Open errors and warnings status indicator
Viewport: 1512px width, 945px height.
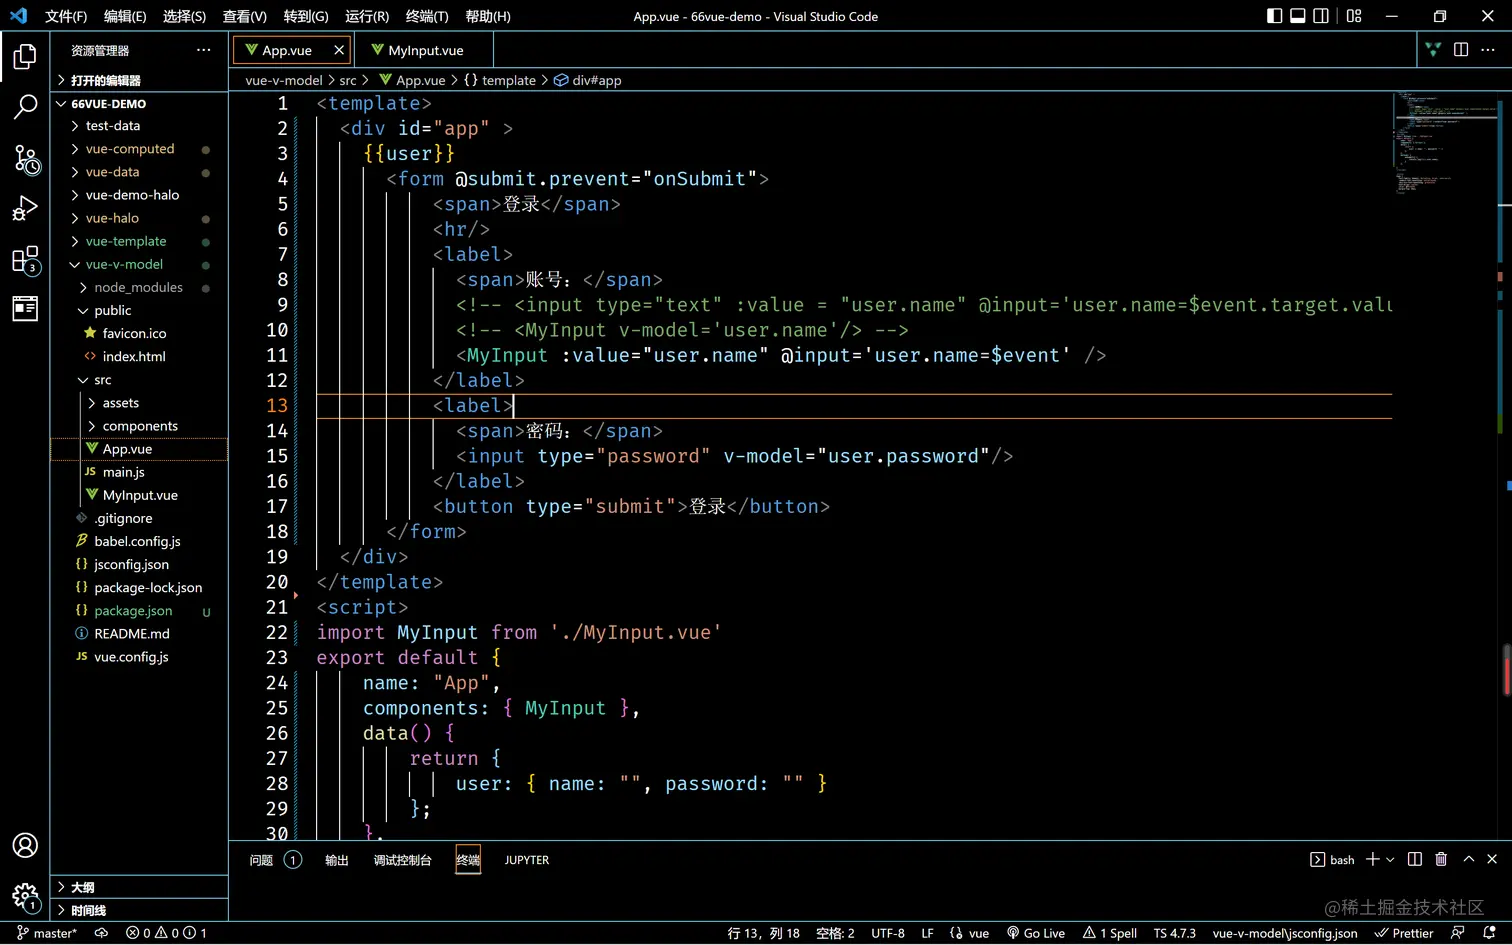[166, 933]
